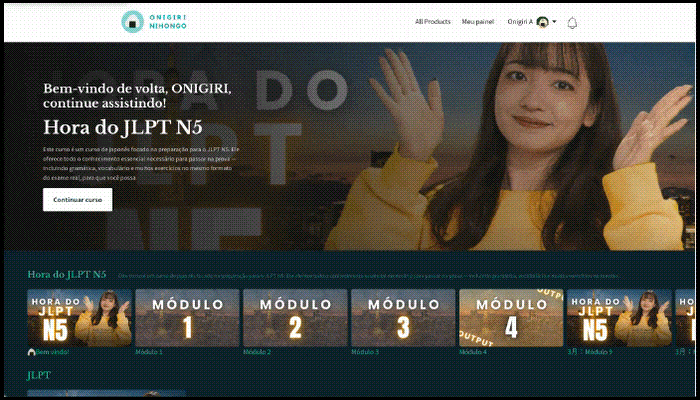Click the Onigiri A profile avatar
Image resolution: width=700 pixels, height=400 pixels.
coord(542,22)
